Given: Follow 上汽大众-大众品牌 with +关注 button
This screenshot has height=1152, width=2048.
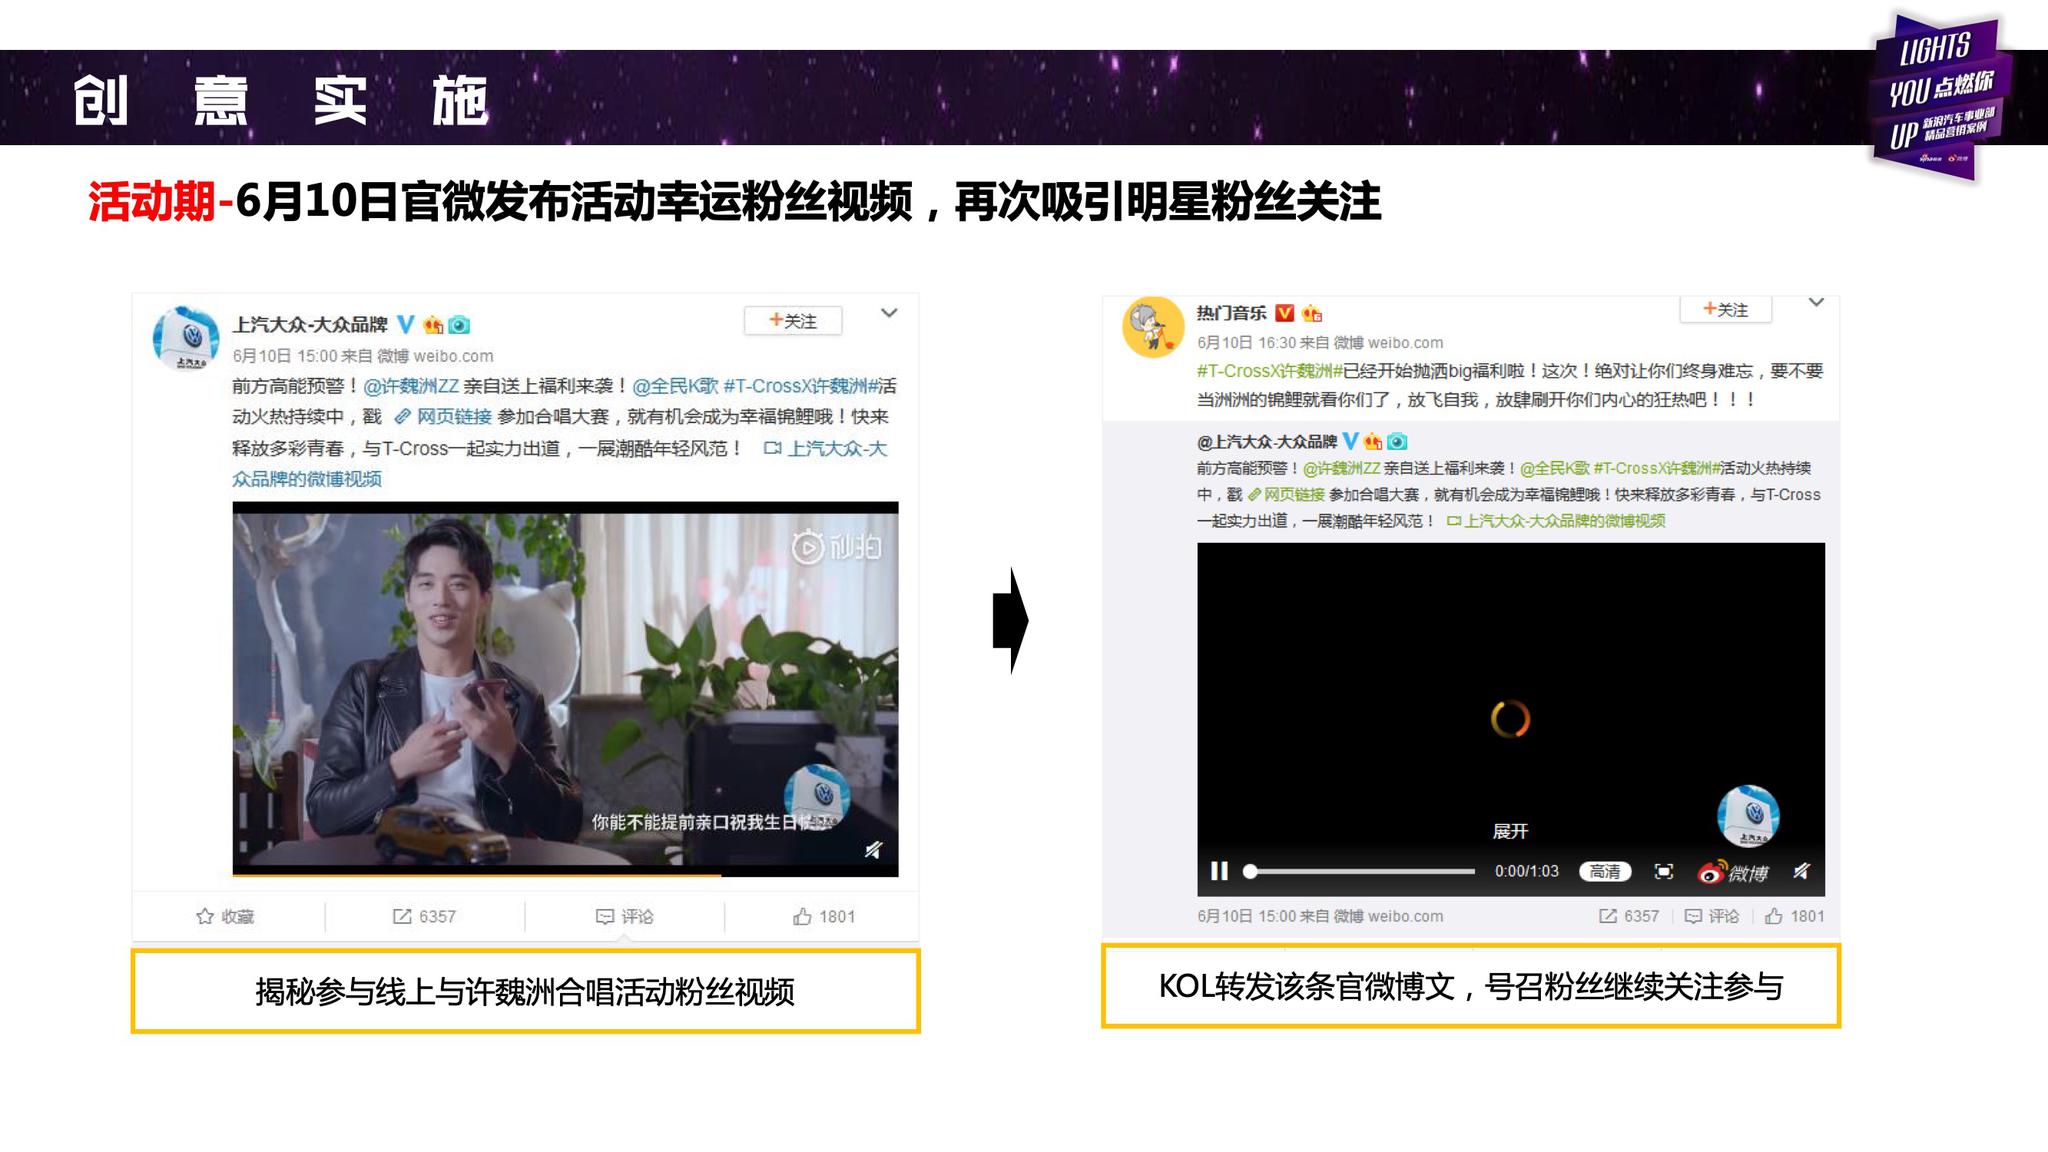Looking at the screenshot, I should [x=793, y=321].
